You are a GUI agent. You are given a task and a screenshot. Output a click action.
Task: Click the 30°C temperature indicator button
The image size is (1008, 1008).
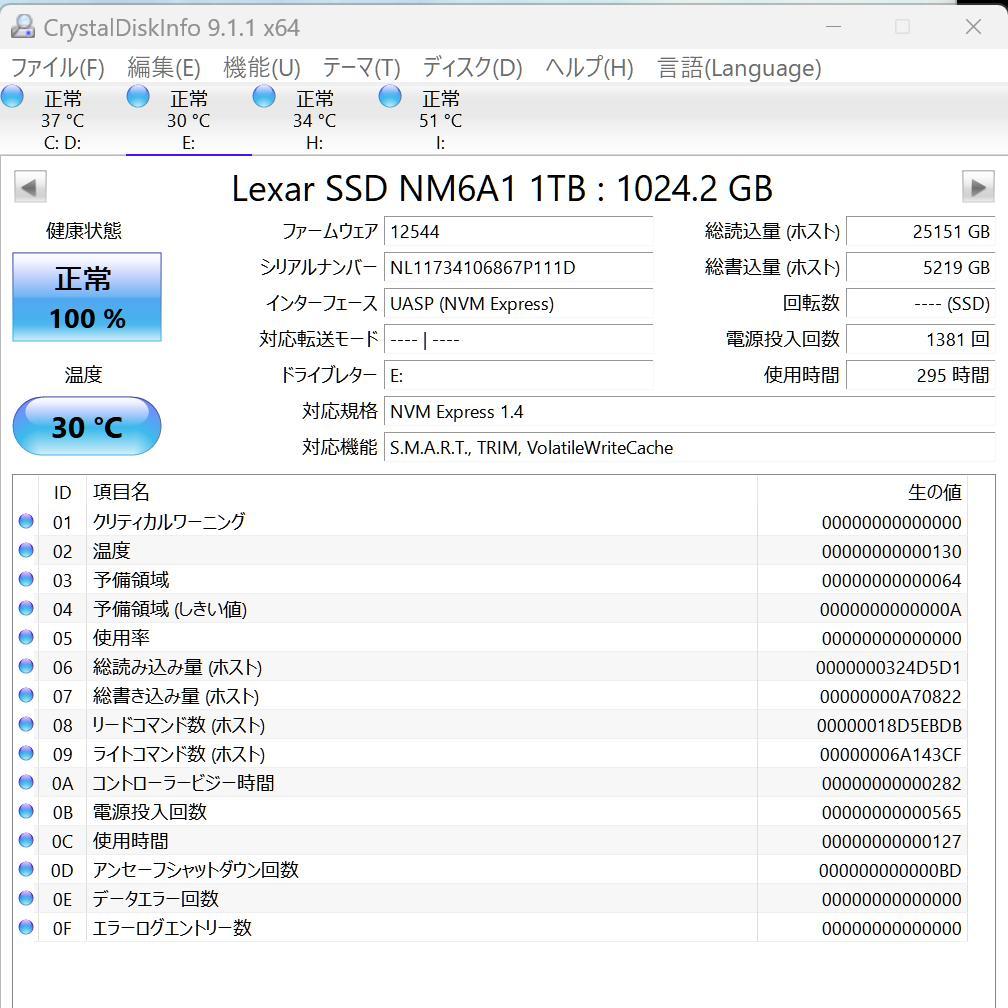86,426
